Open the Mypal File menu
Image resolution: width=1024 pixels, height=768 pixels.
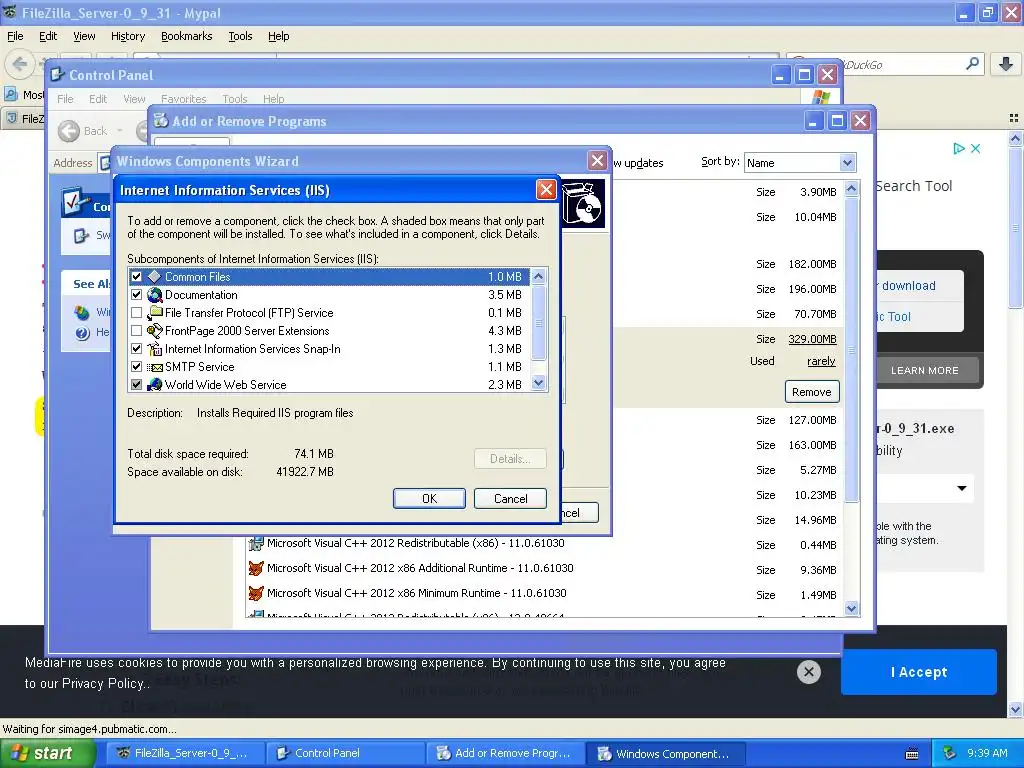click(x=15, y=36)
